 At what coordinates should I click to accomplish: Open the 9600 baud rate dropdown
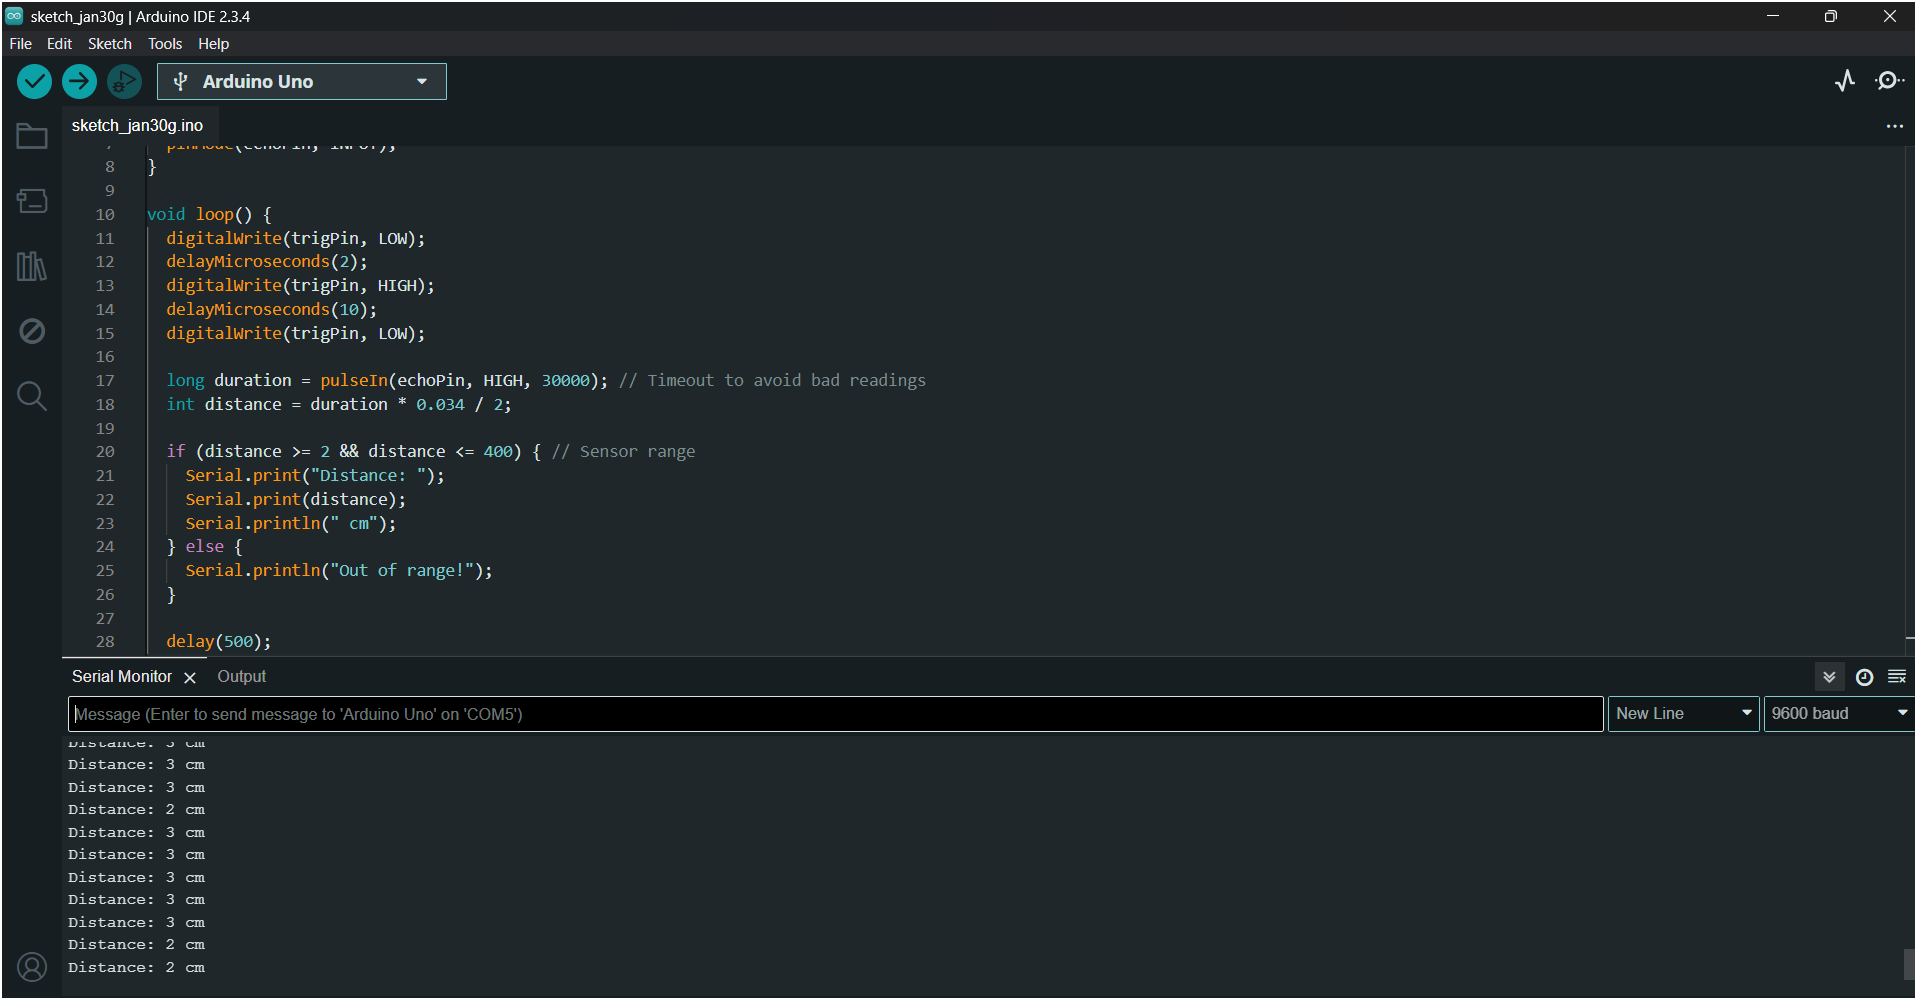(x=1839, y=714)
